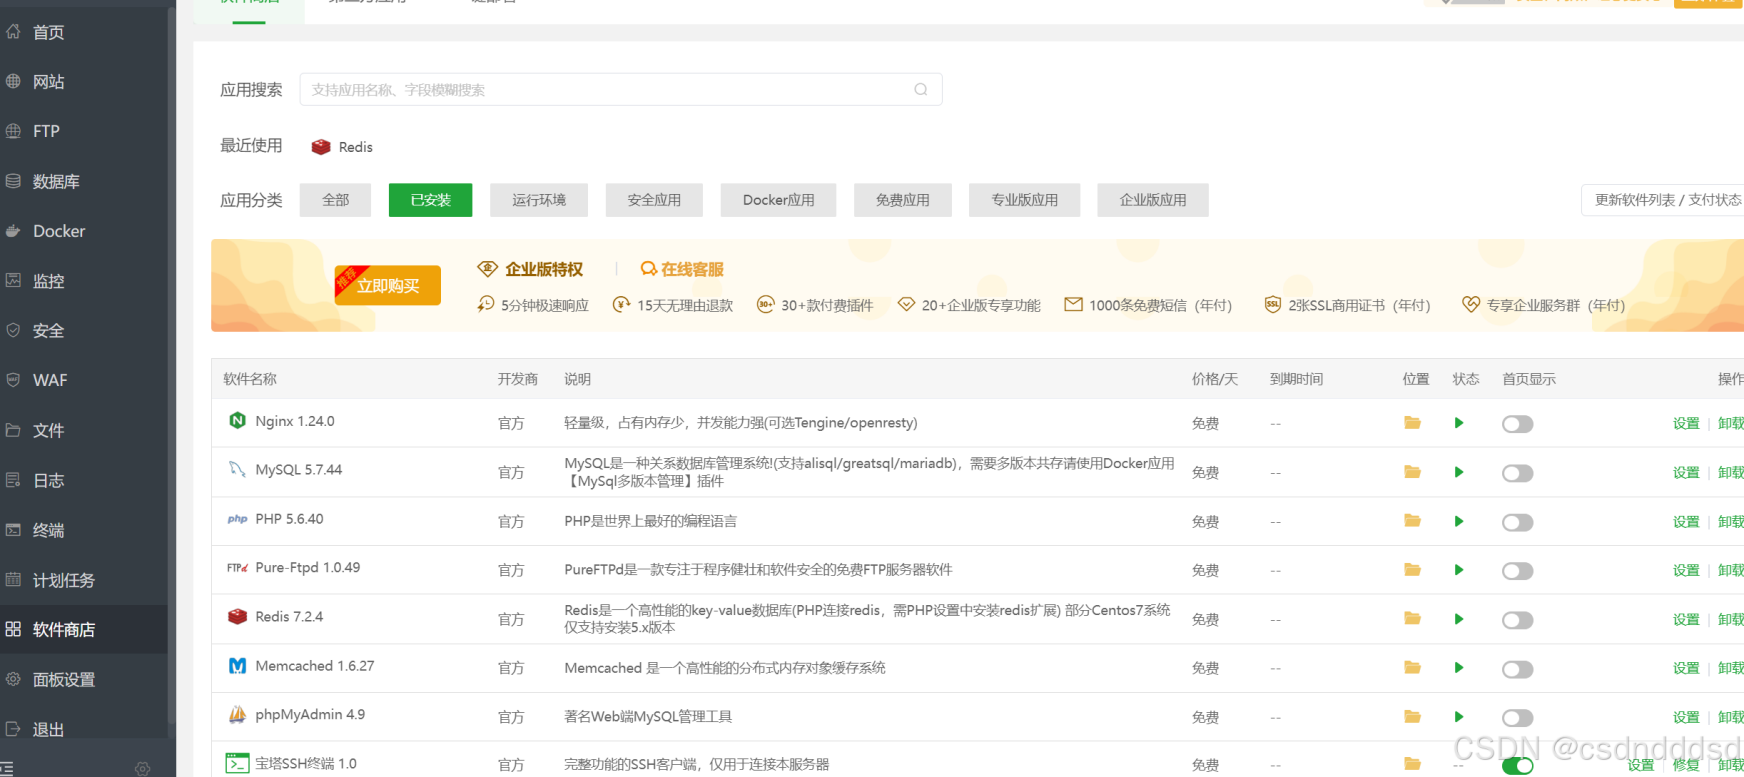Screen dimensions: 1744x777
Task: Filter apps by 安全应用
Action: 654,200
